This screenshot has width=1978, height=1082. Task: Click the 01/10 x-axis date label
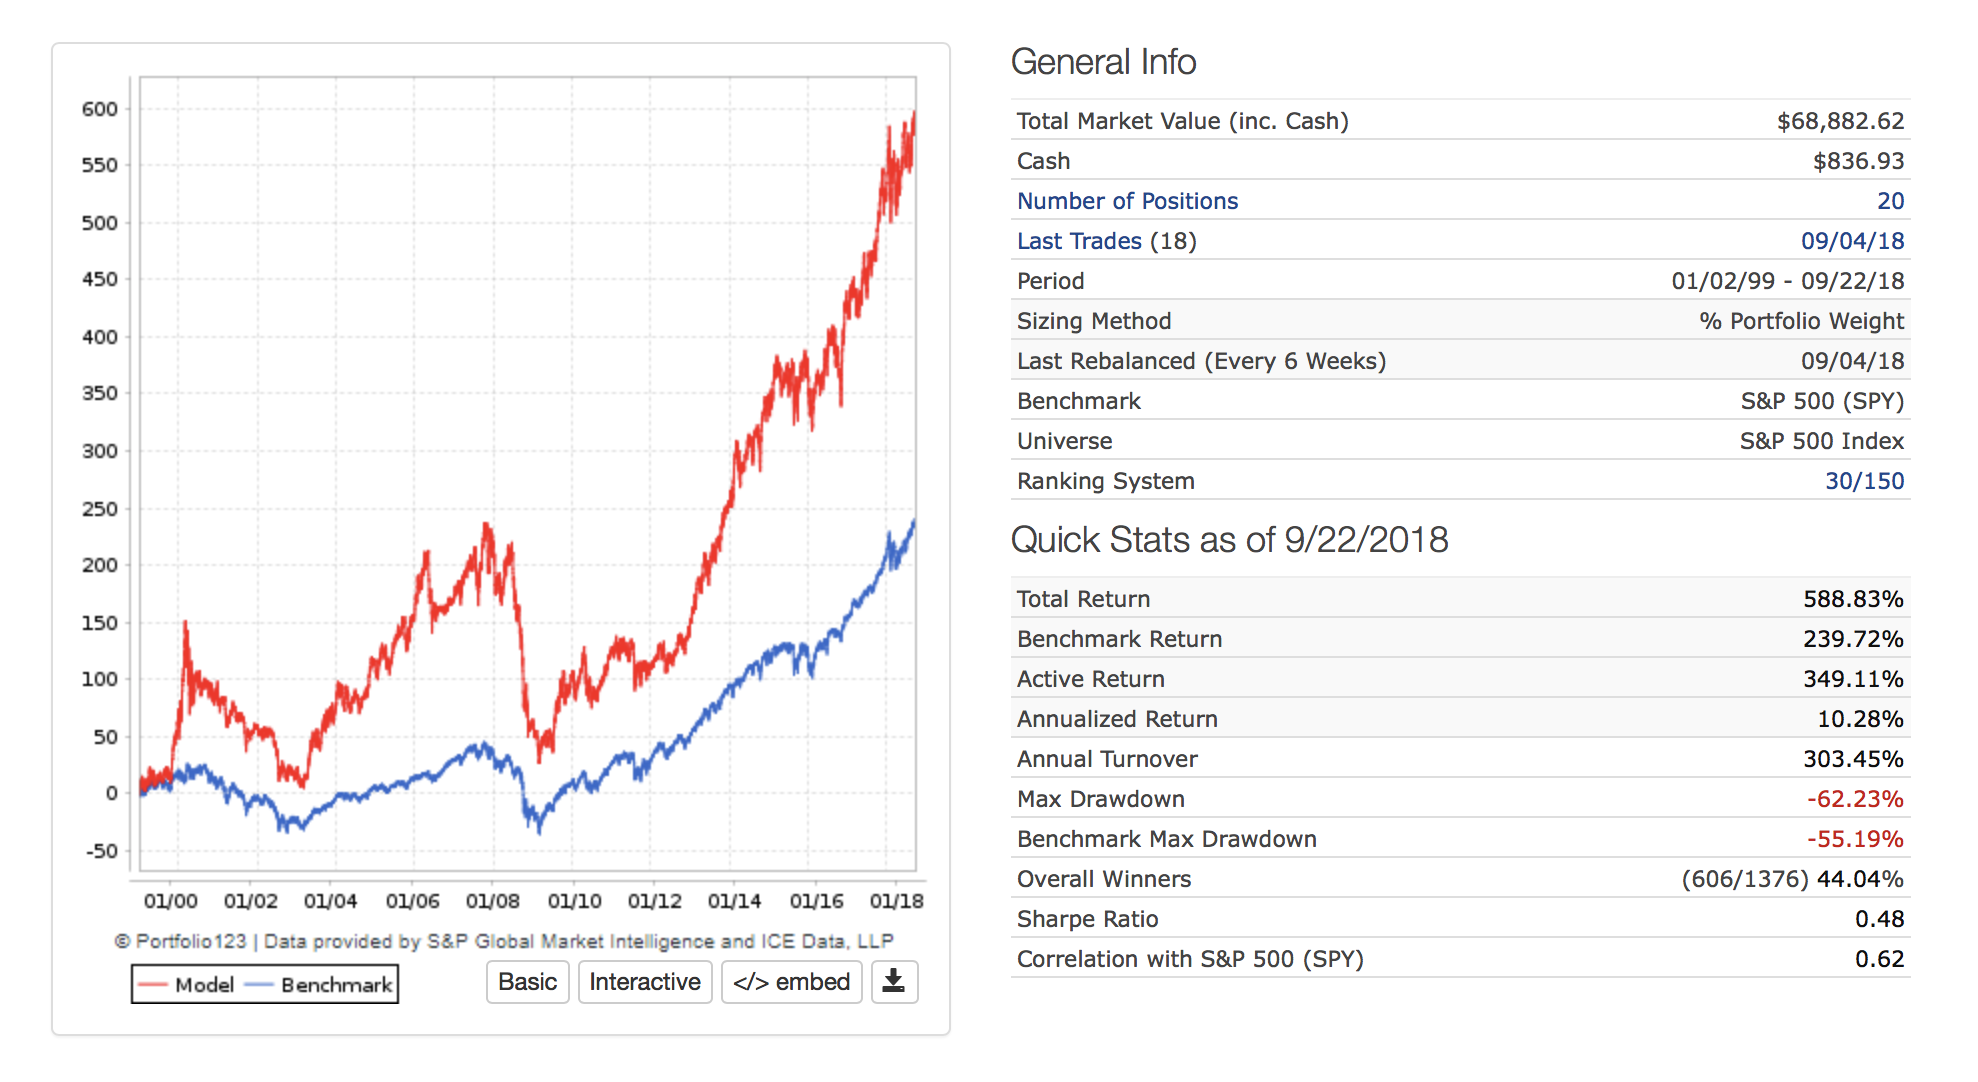(x=574, y=901)
